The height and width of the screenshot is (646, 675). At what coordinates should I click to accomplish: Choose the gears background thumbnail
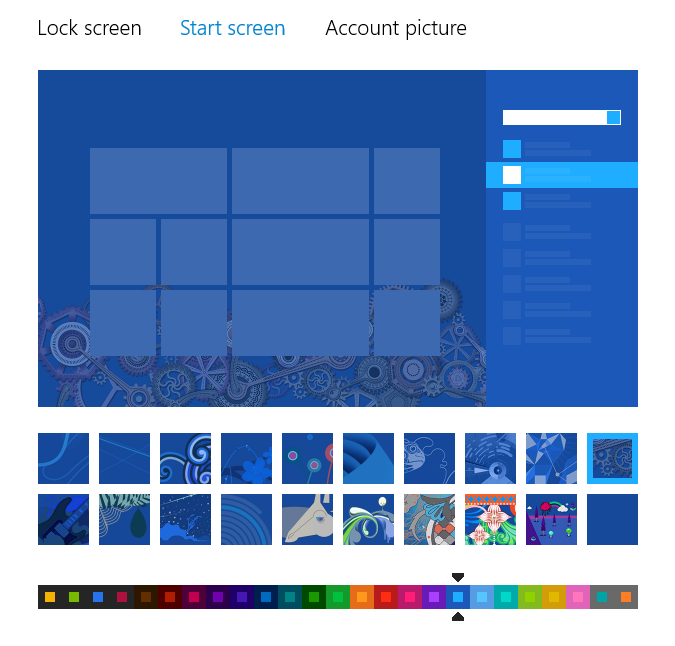pos(612,458)
